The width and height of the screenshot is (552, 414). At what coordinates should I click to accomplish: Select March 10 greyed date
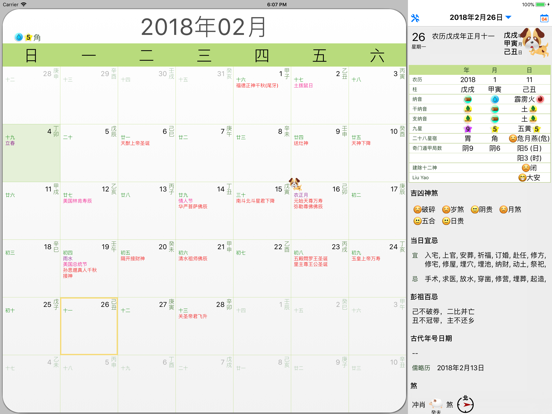[x=377, y=384]
